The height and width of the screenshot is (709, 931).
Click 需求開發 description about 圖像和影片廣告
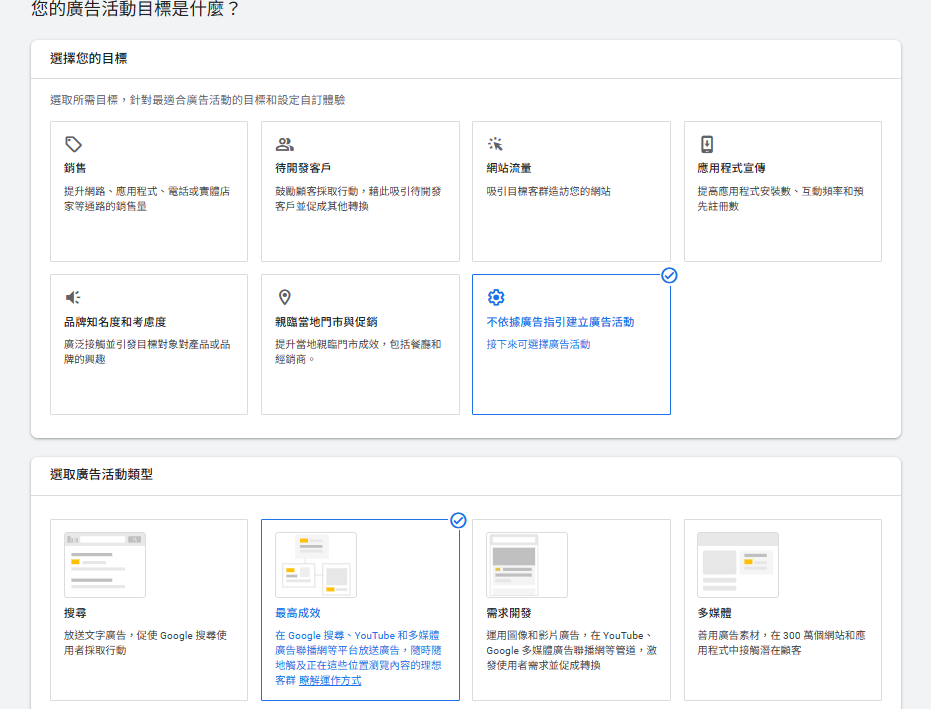[x=572, y=650]
